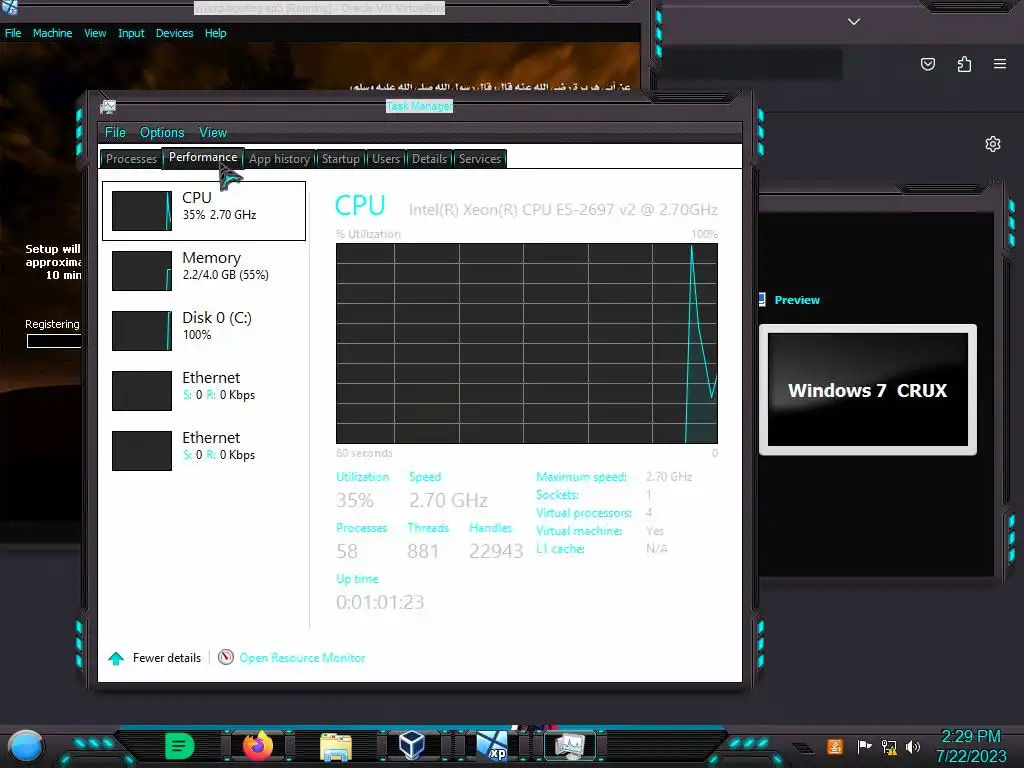Open File Explorer from the taskbar

(x=336, y=746)
